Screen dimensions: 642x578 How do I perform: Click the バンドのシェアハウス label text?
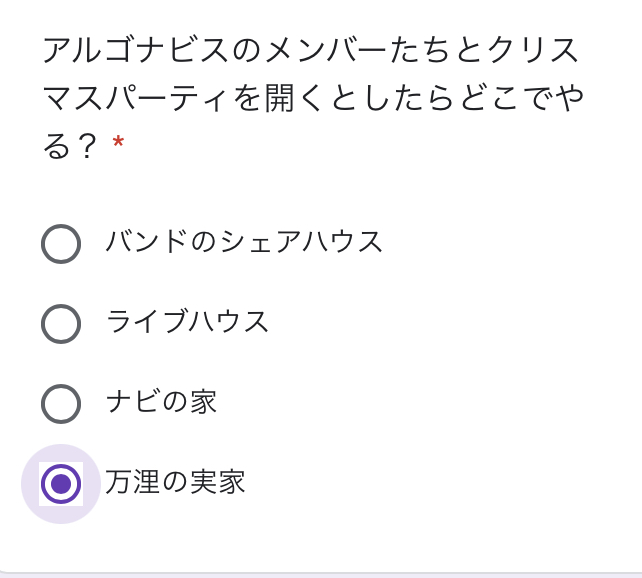click(x=244, y=241)
